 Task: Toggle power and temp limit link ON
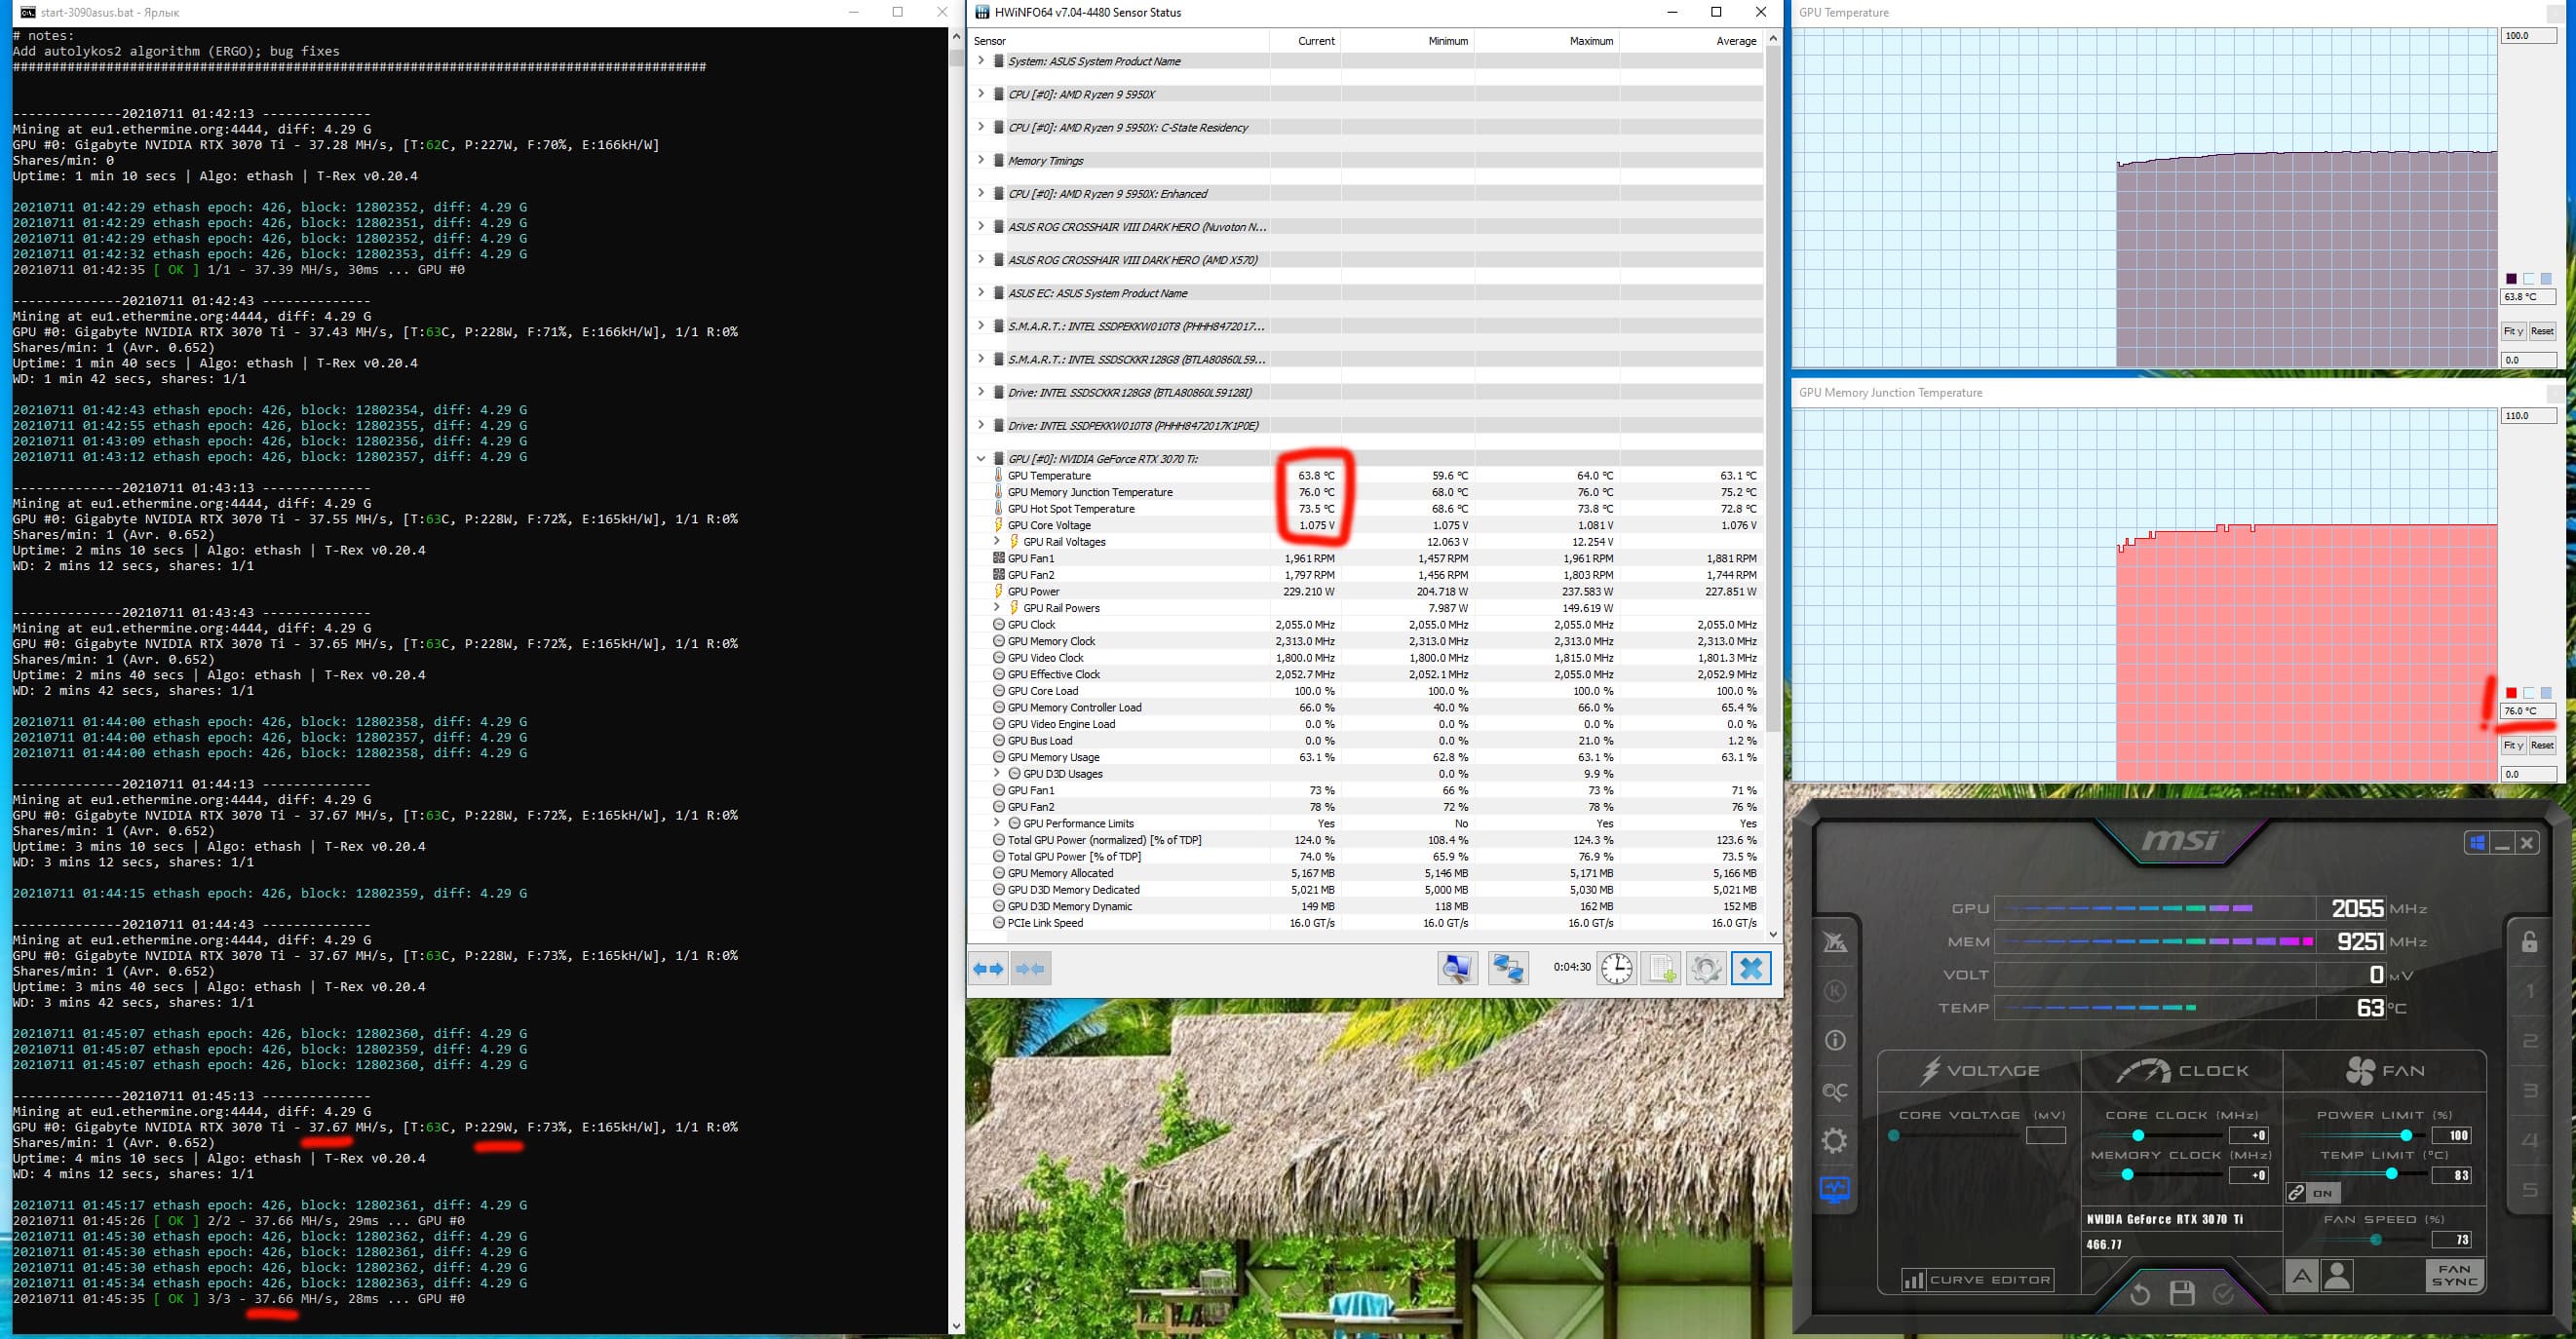click(2312, 1193)
